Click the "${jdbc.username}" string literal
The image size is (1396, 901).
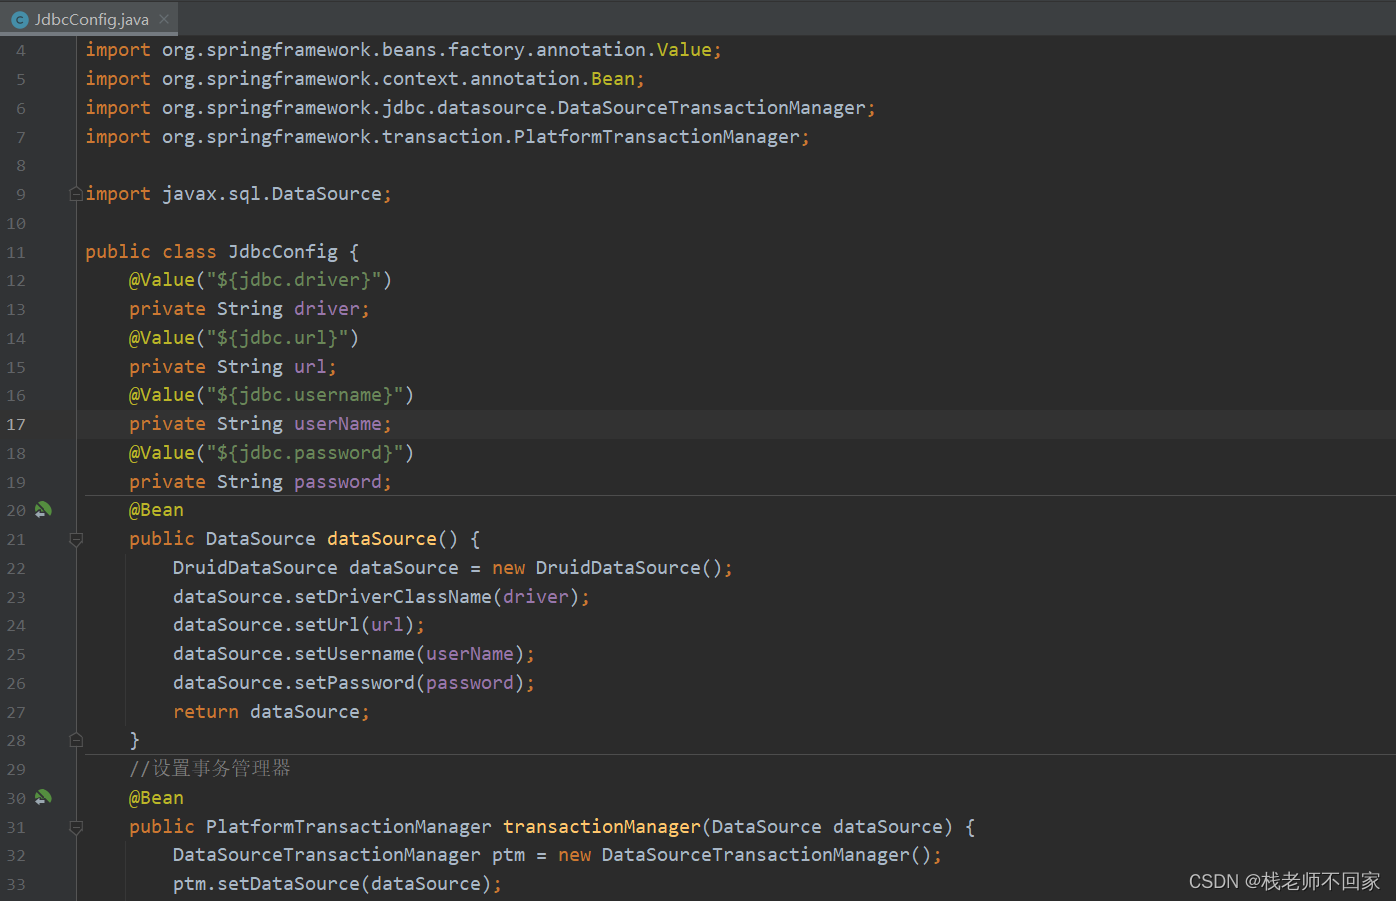click(305, 395)
